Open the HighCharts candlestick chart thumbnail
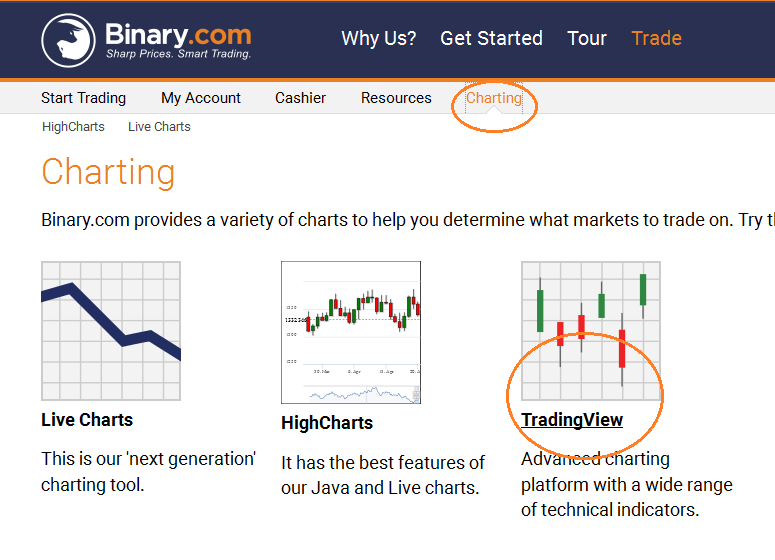This screenshot has width=775, height=560. coord(351,332)
